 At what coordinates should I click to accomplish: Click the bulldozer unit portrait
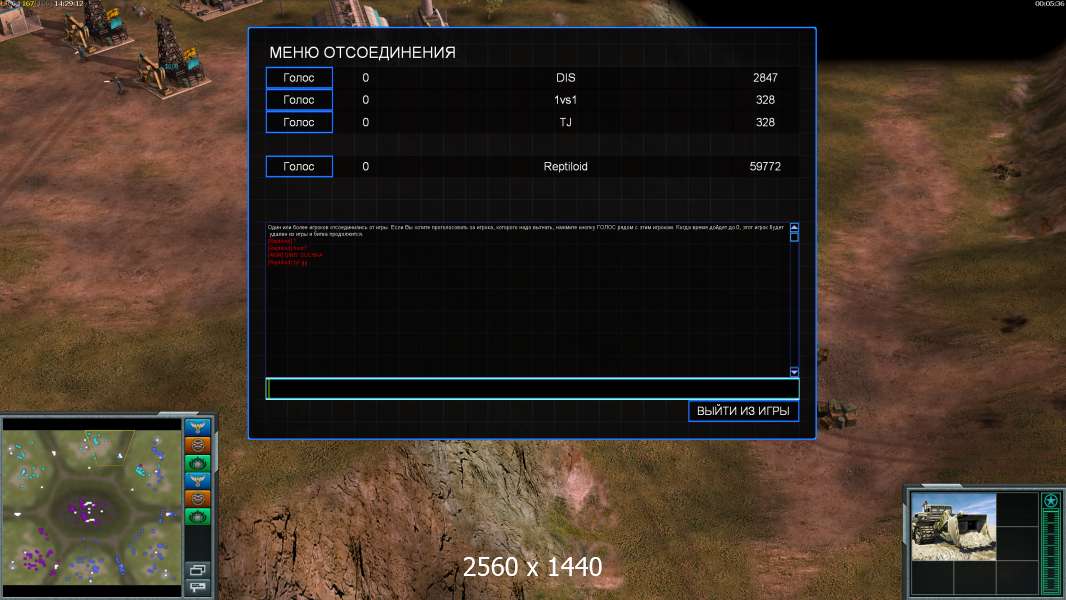click(953, 527)
